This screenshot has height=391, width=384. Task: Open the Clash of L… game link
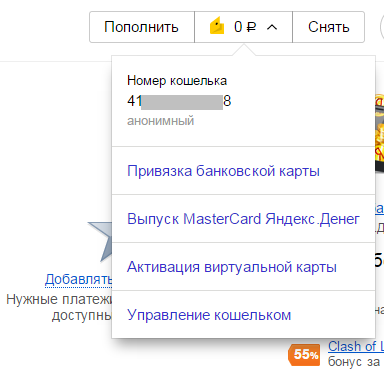coord(356,346)
